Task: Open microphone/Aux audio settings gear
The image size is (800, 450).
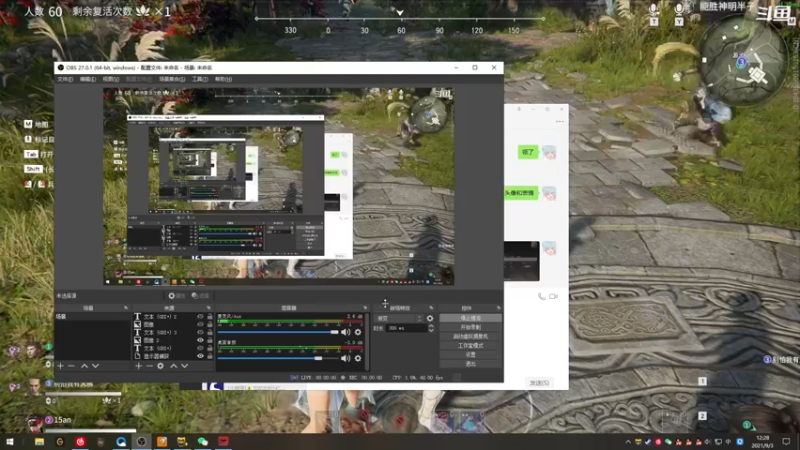Action: pos(358,332)
